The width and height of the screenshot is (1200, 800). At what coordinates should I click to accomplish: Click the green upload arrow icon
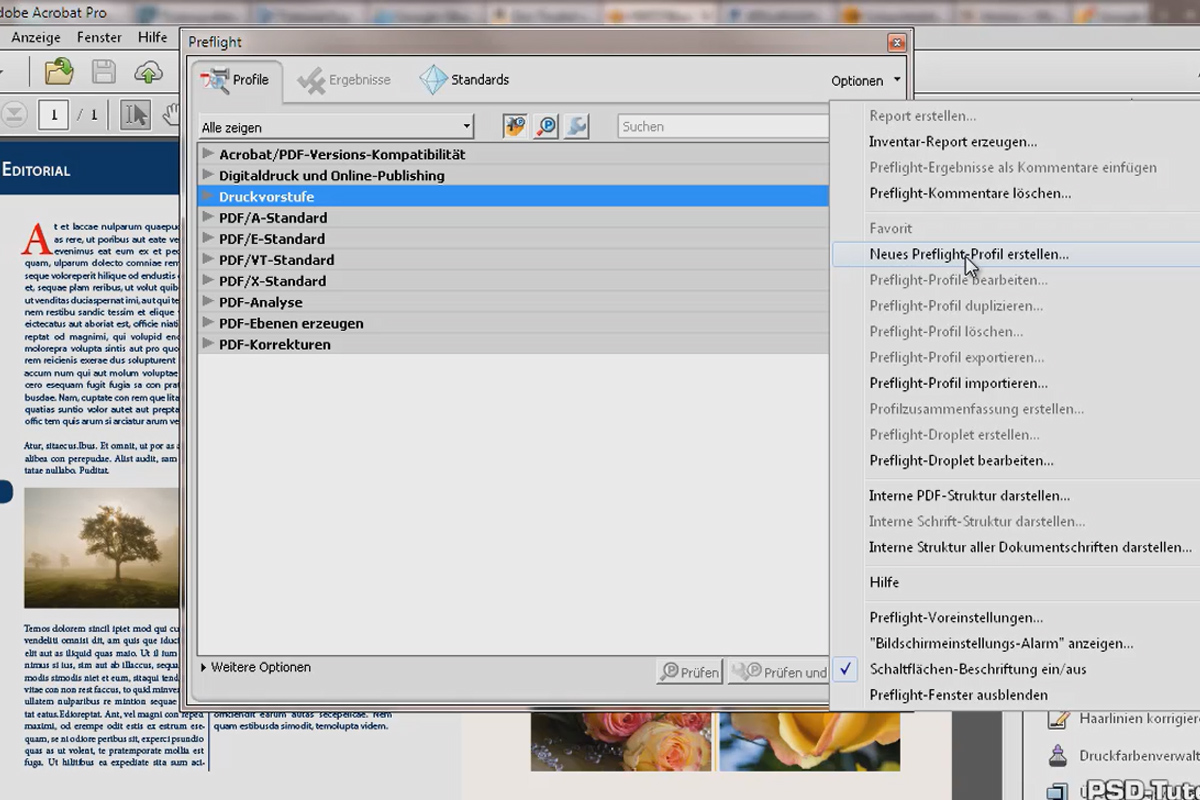[150, 71]
